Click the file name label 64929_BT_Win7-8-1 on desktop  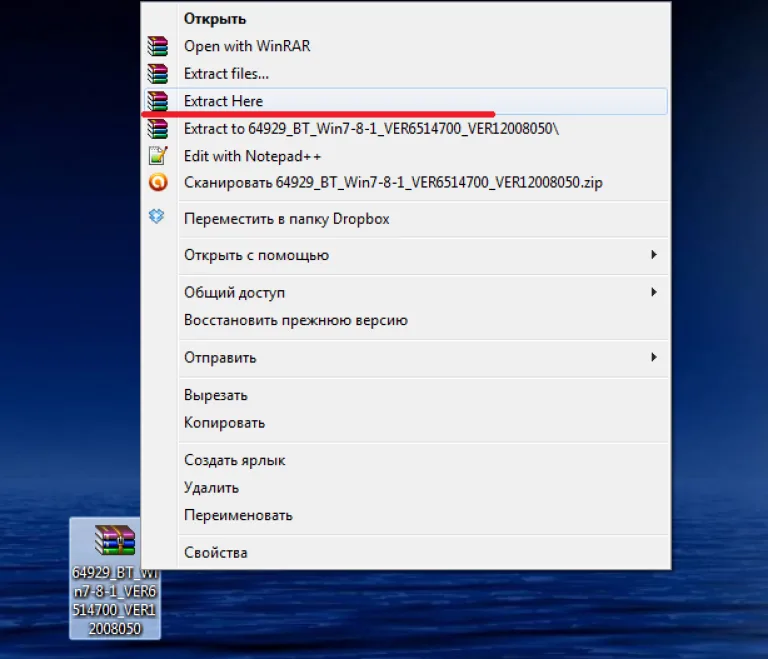115,600
